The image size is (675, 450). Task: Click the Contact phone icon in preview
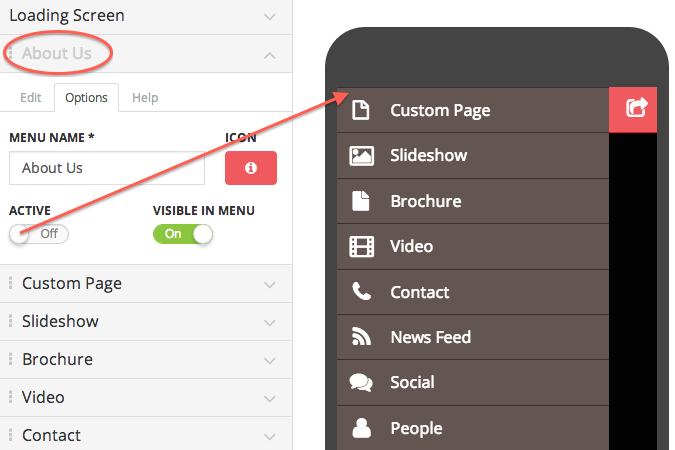361,292
